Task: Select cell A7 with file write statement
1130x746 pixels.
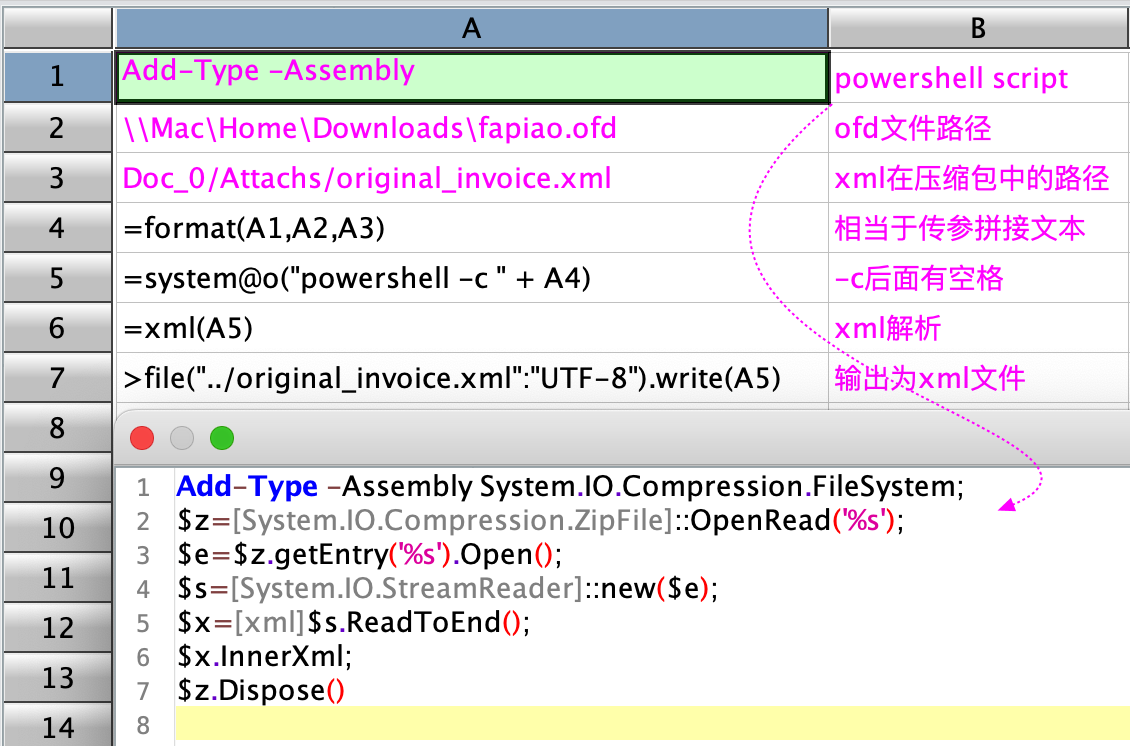Action: pyautogui.click(x=471, y=378)
